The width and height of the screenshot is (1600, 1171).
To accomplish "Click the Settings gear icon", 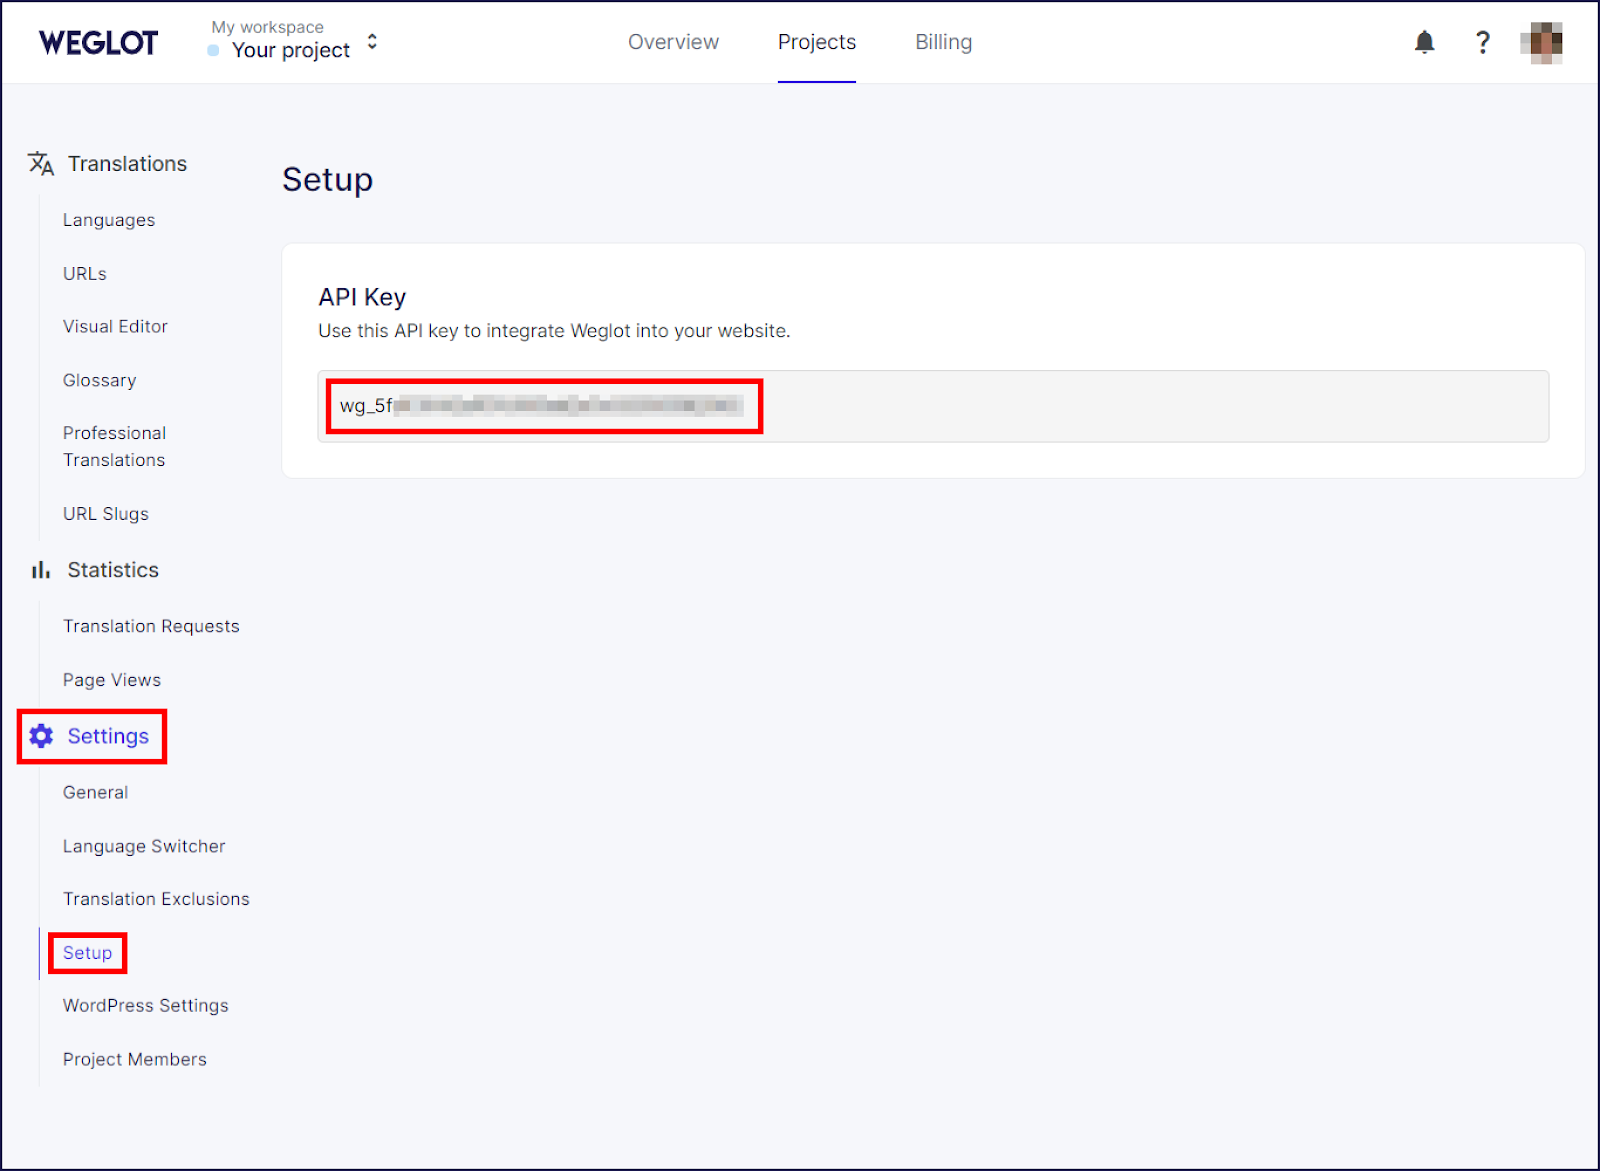I will coord(40,736).
